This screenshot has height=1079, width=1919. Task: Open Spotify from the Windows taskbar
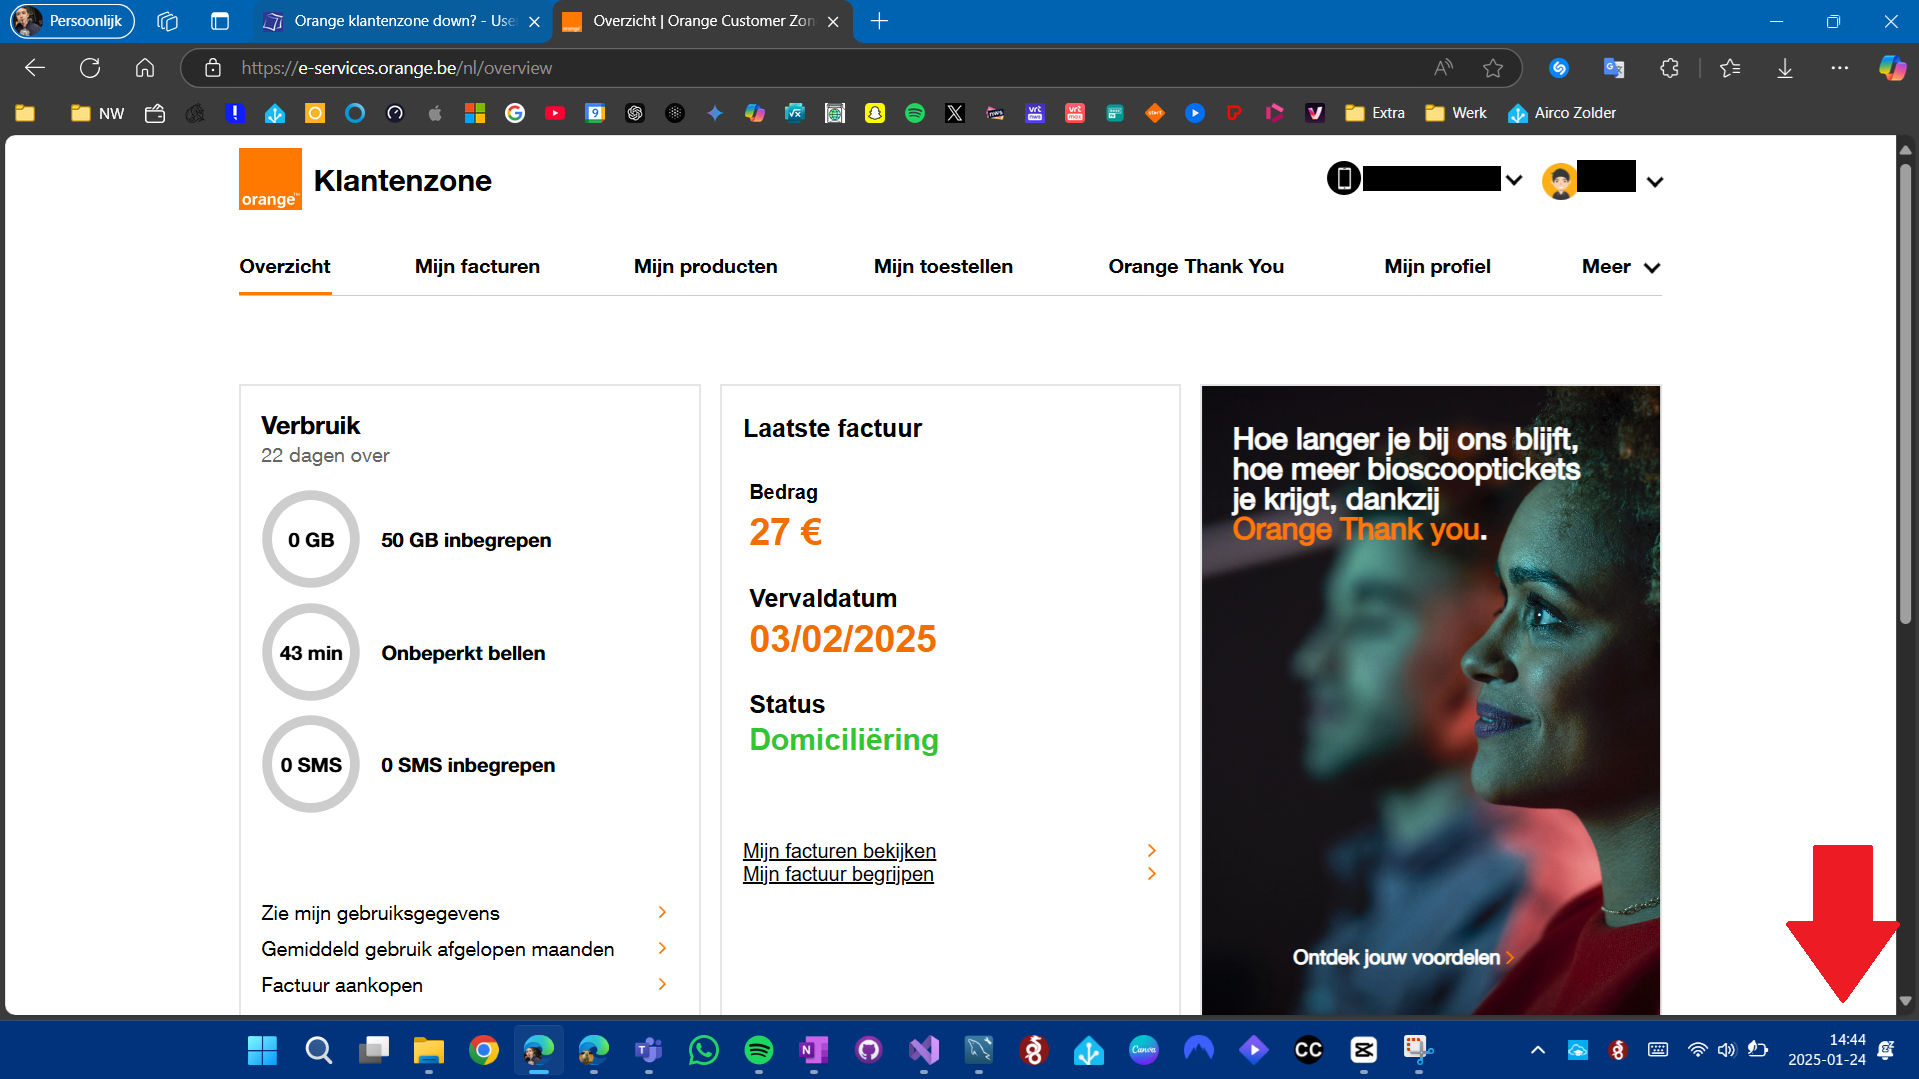[759, 1050]
